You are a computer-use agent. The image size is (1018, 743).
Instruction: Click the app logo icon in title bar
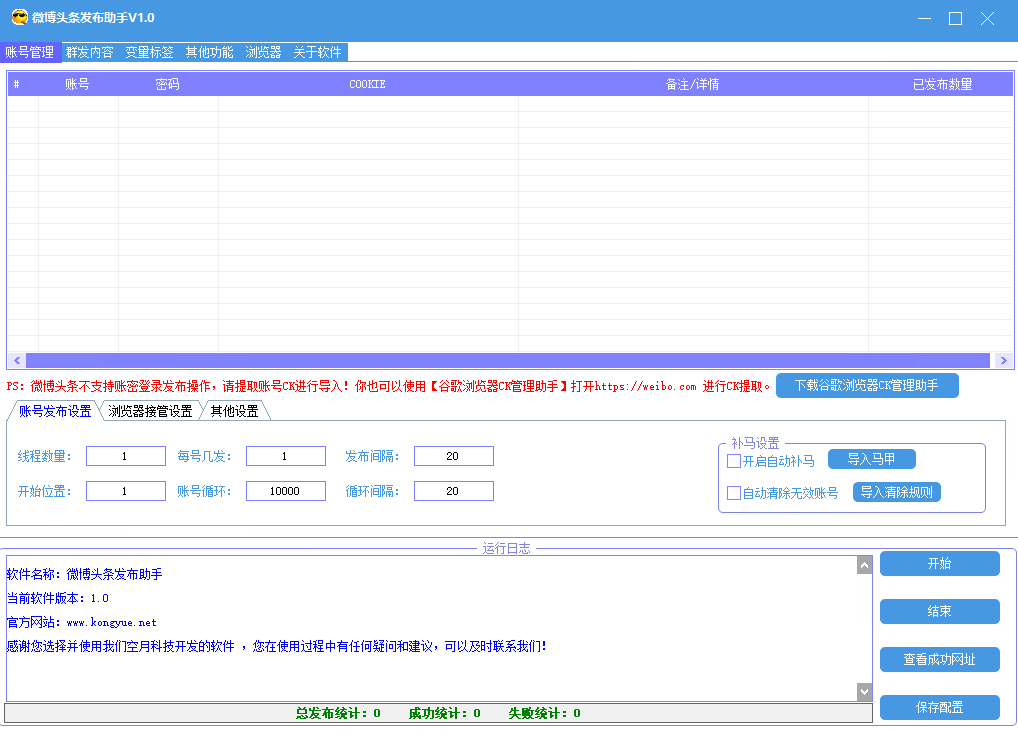19,18
